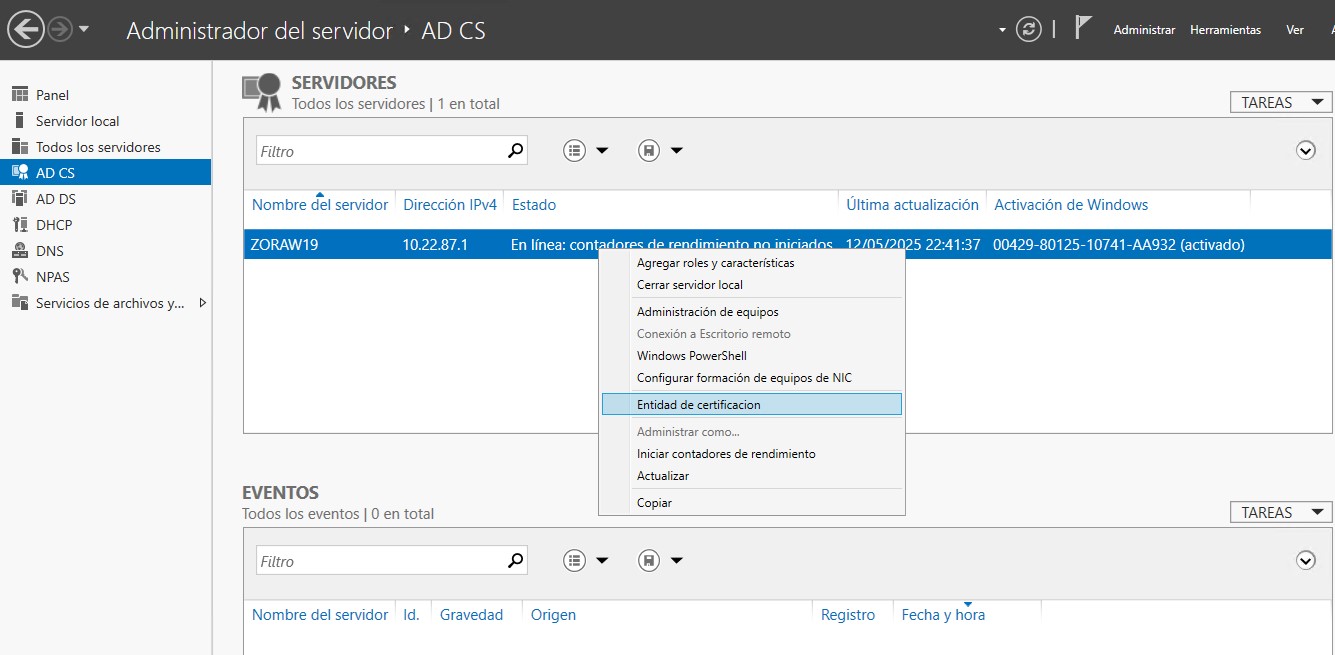Click the AD DS role icon
1335x655 pixels.
click(x=19, y=199)
